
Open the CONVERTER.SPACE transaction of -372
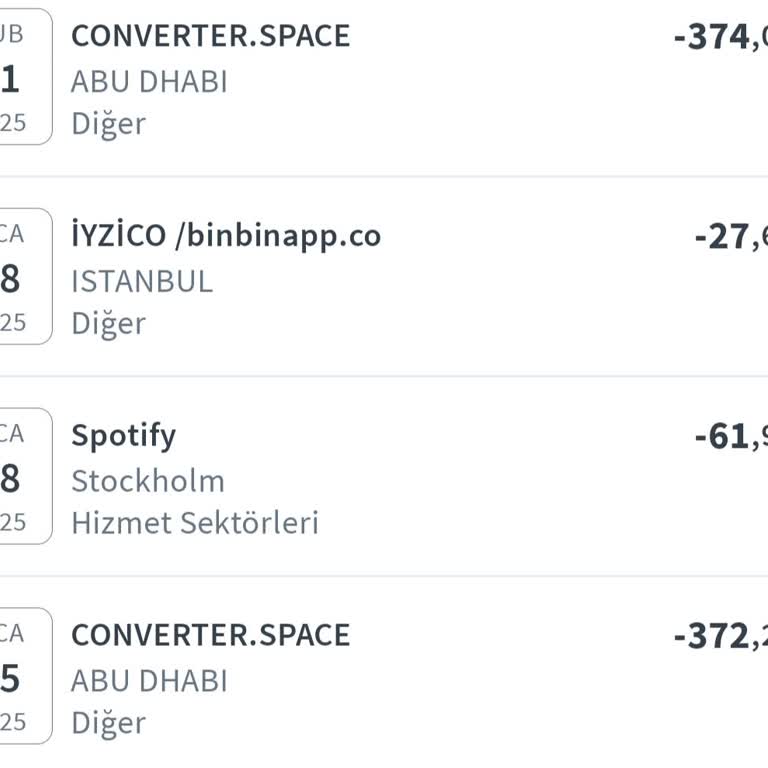pos(210,636)
